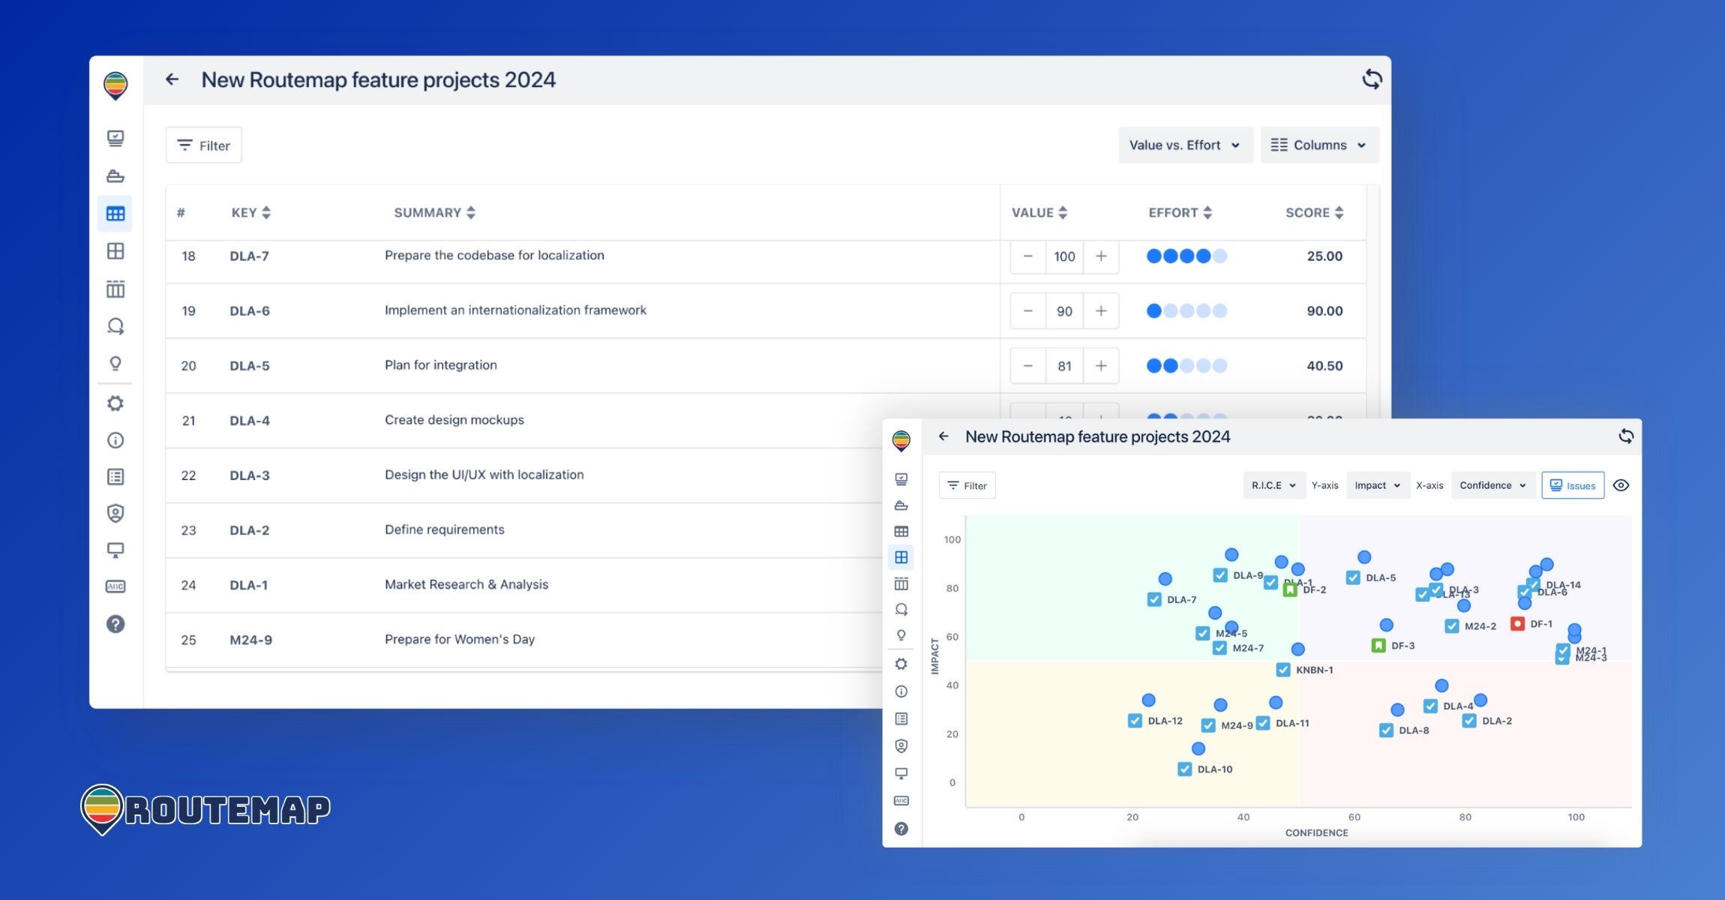Open the settings gear in the left sidebar
This screenshot has width=1725, height=900.
point(116,403)
